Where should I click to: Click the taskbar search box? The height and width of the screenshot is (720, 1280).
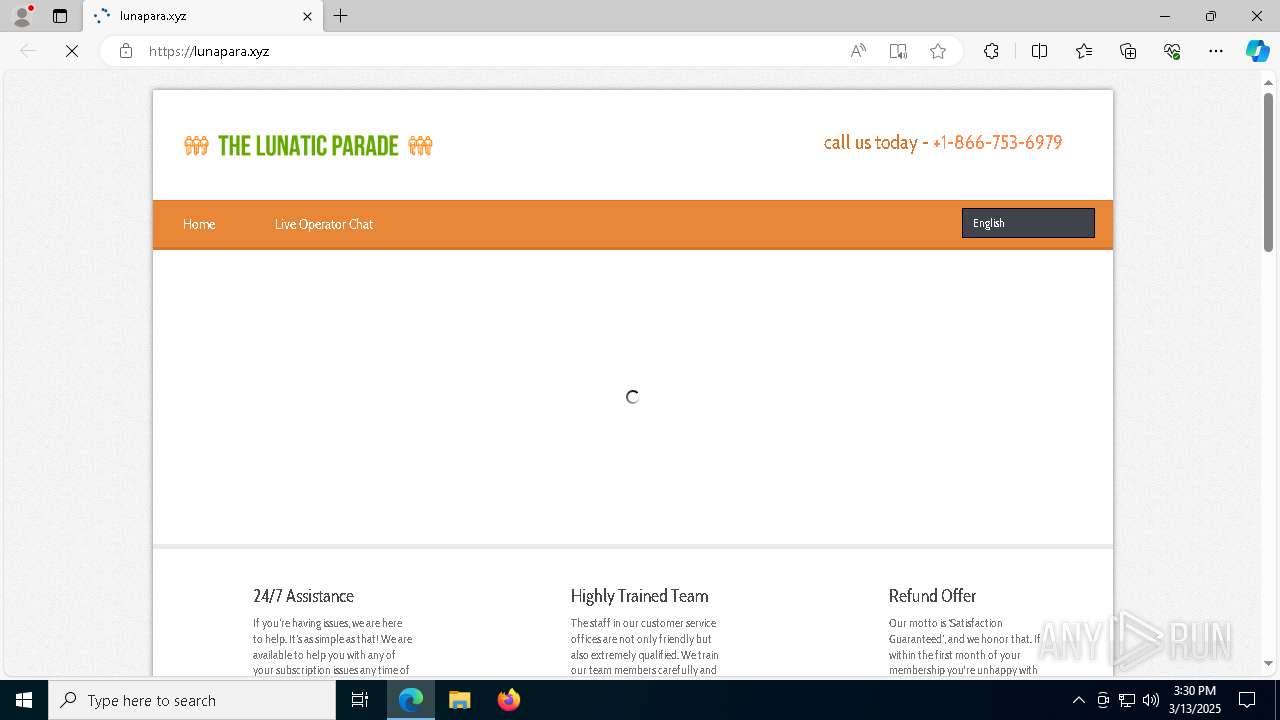[x=192, y=700]
